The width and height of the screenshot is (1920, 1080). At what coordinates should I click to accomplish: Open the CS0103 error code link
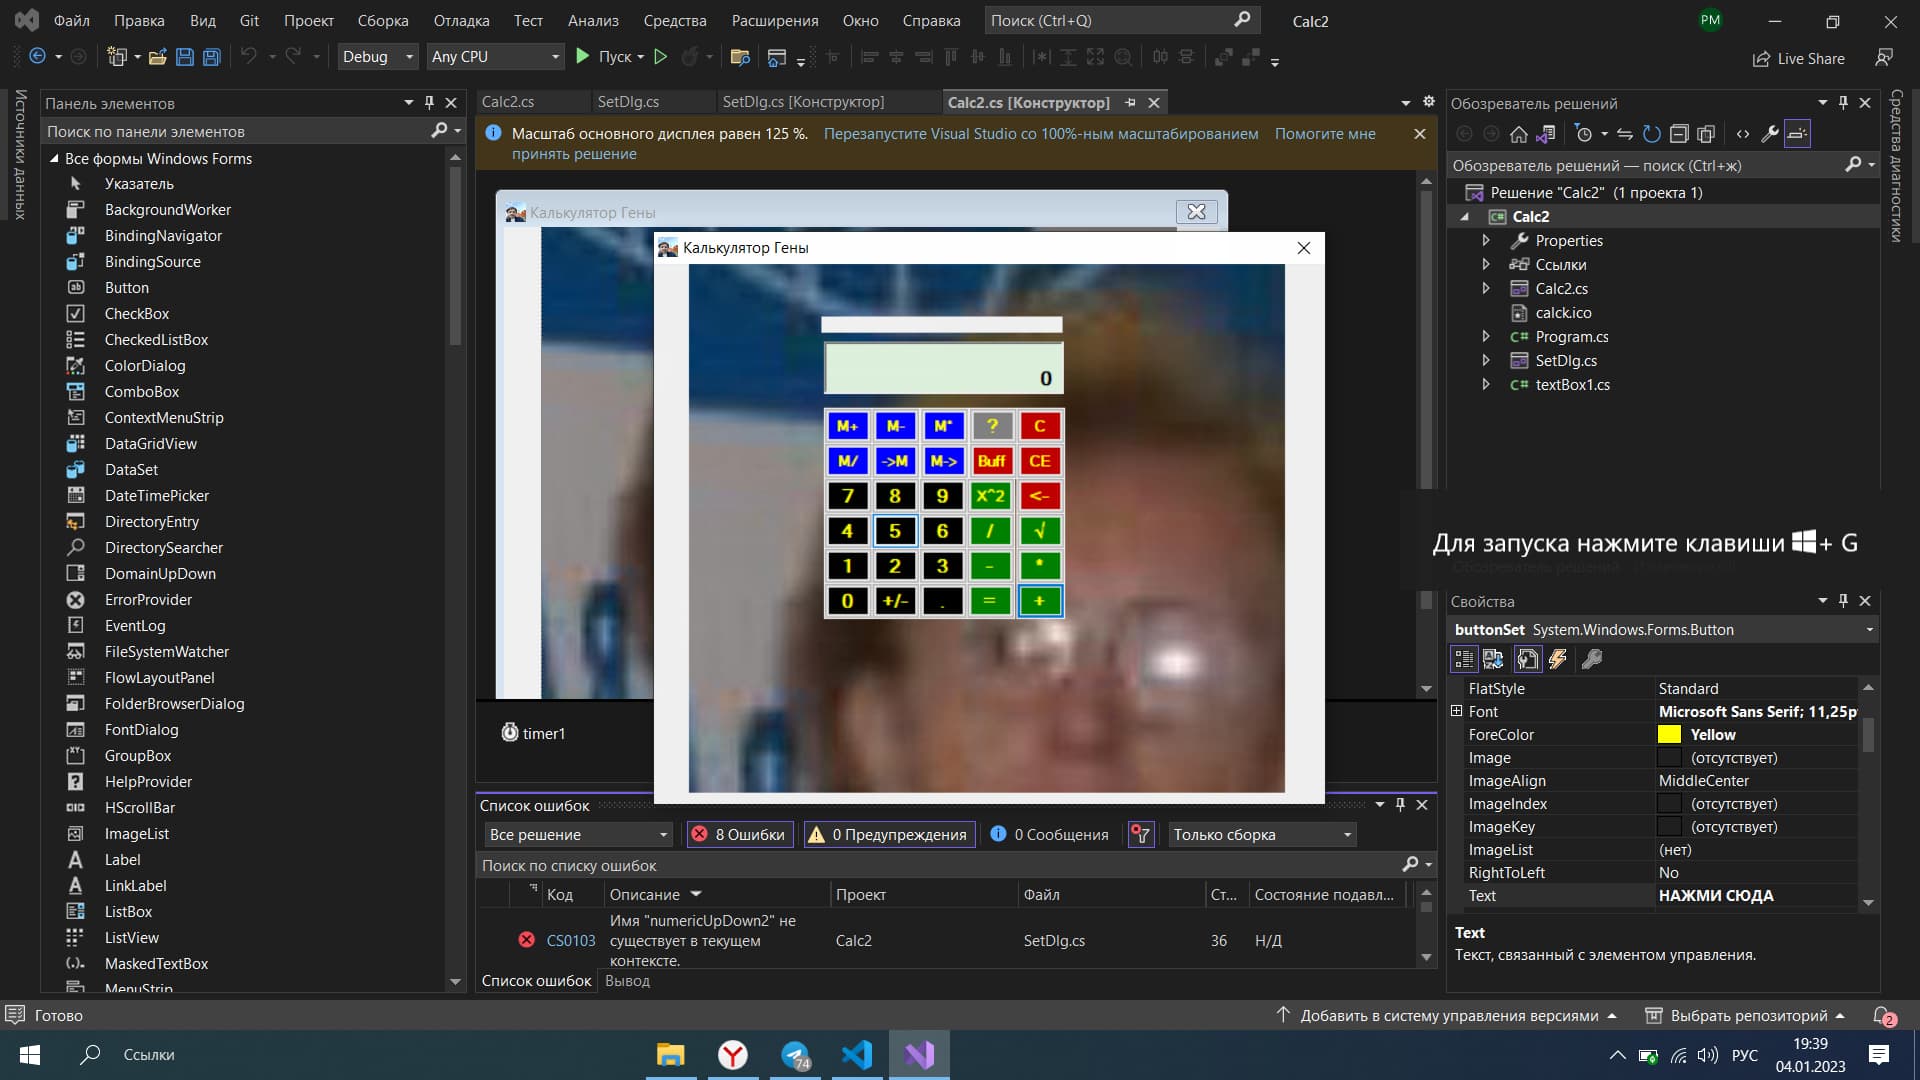[x=571, y=941]
